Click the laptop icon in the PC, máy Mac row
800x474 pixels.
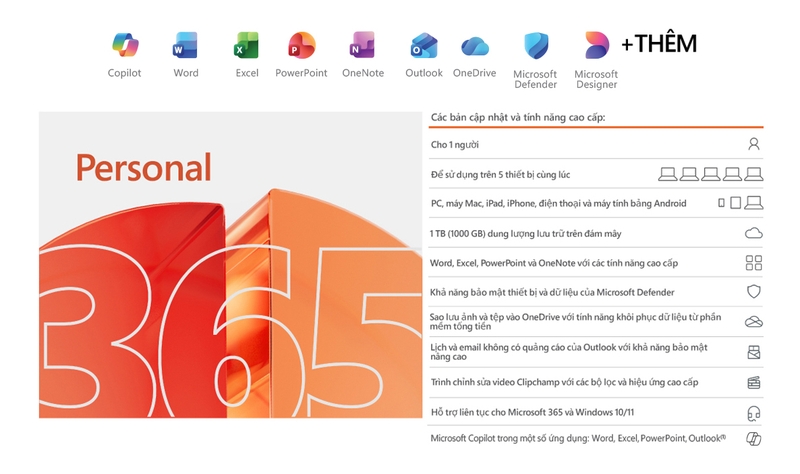click(754, 203)
